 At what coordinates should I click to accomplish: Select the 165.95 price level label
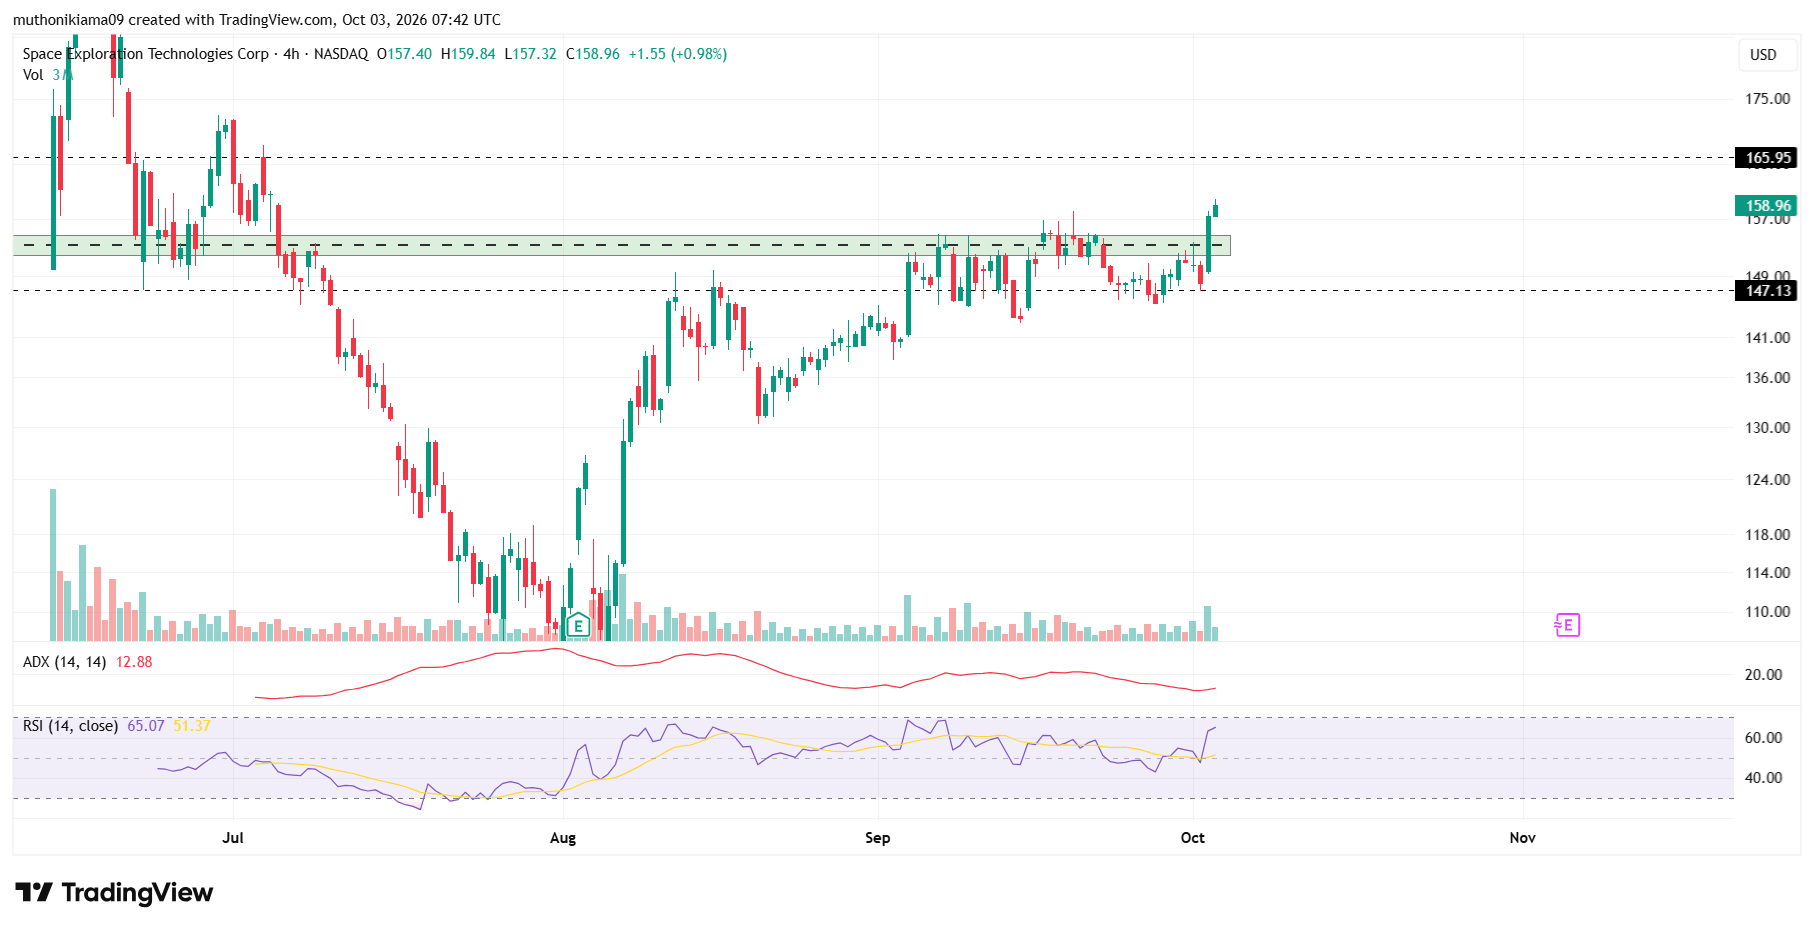1768,157
